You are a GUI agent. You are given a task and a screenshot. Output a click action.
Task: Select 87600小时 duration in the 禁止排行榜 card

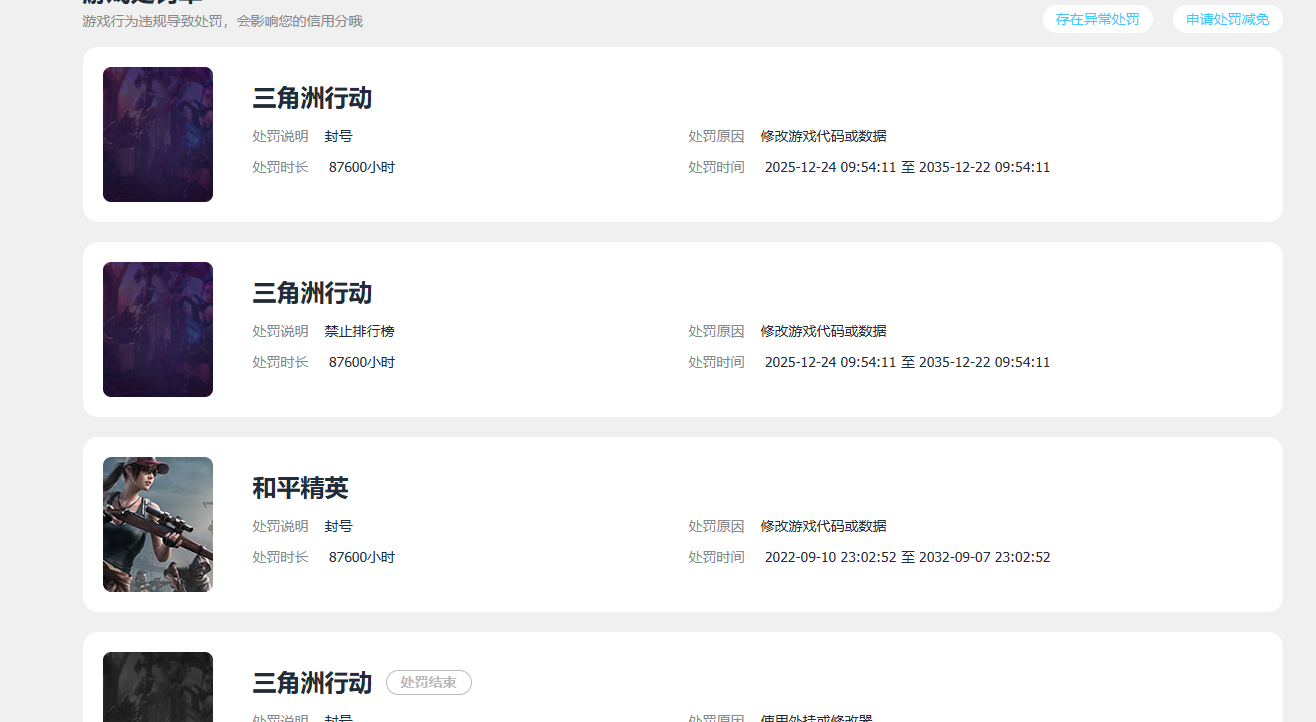click(x=362, y=362)
